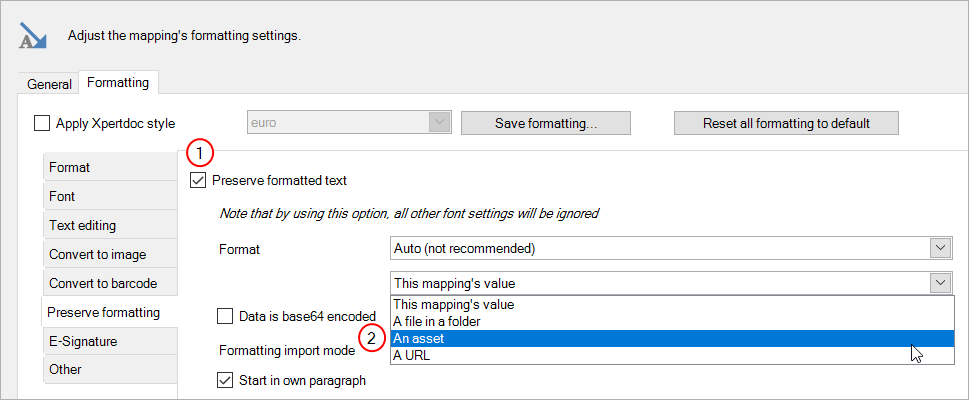Enable Apply Xpertdoc style checkbox

[42, 124]
